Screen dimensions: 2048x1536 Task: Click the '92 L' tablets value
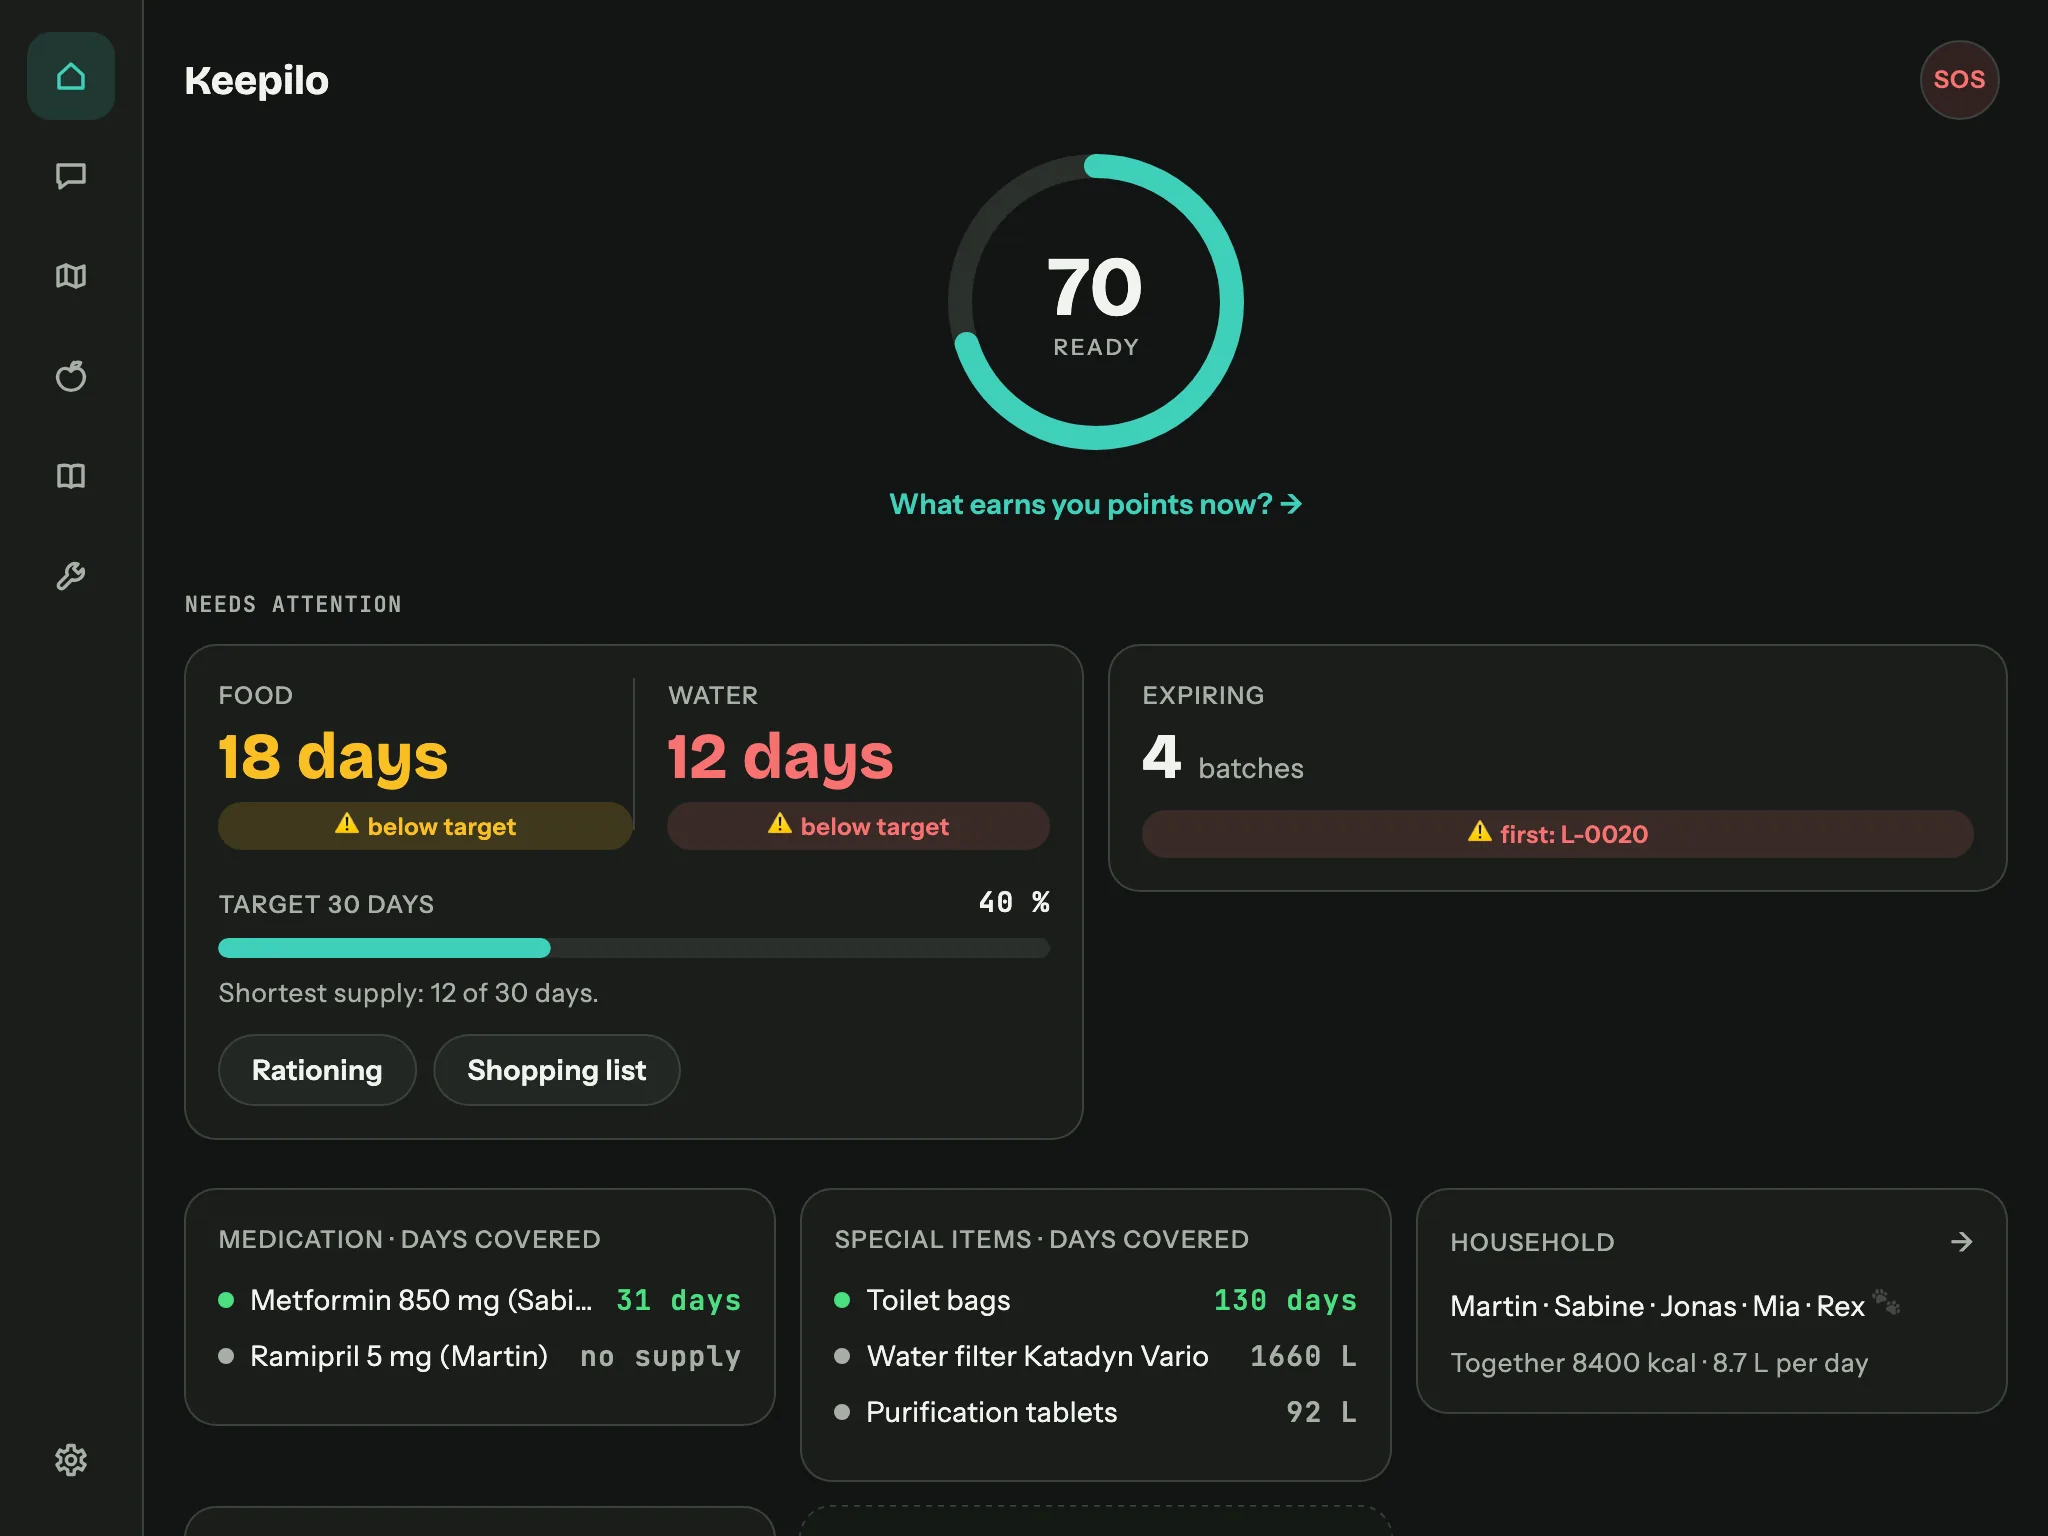[x=1321, y=1412]
